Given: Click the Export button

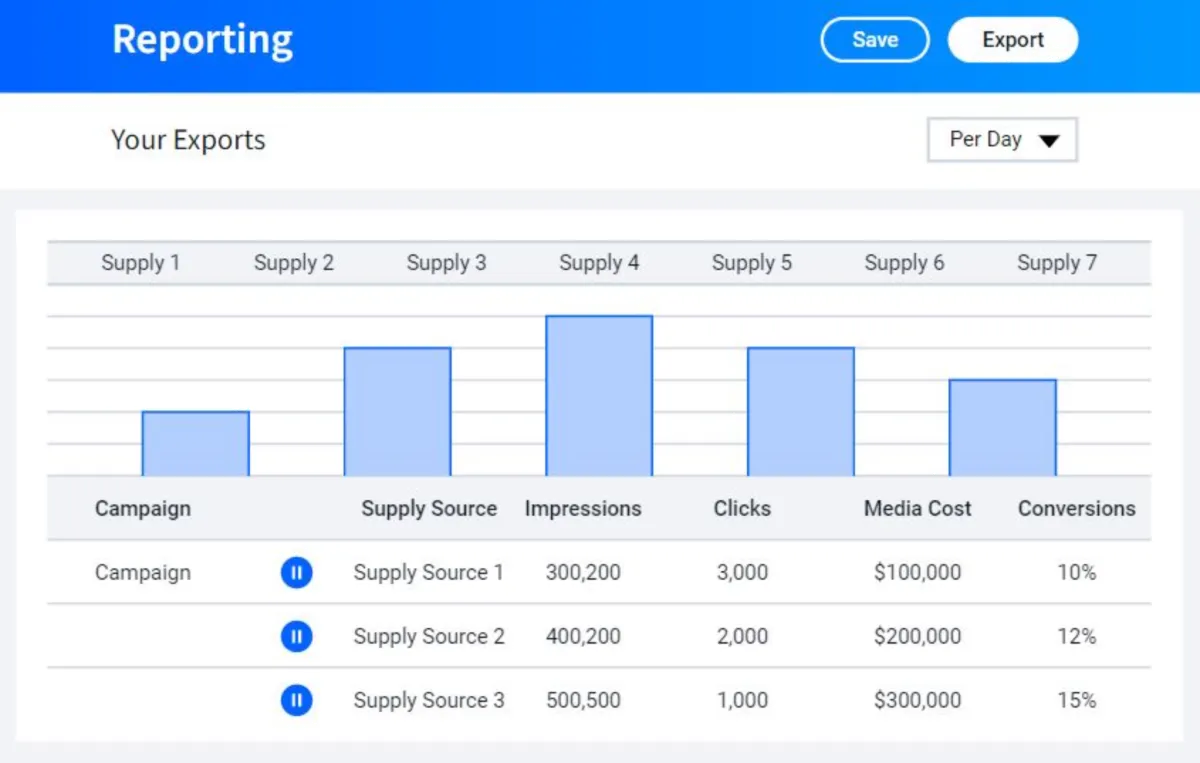Looking at the screenshot, I should (x=1012, y=40).
